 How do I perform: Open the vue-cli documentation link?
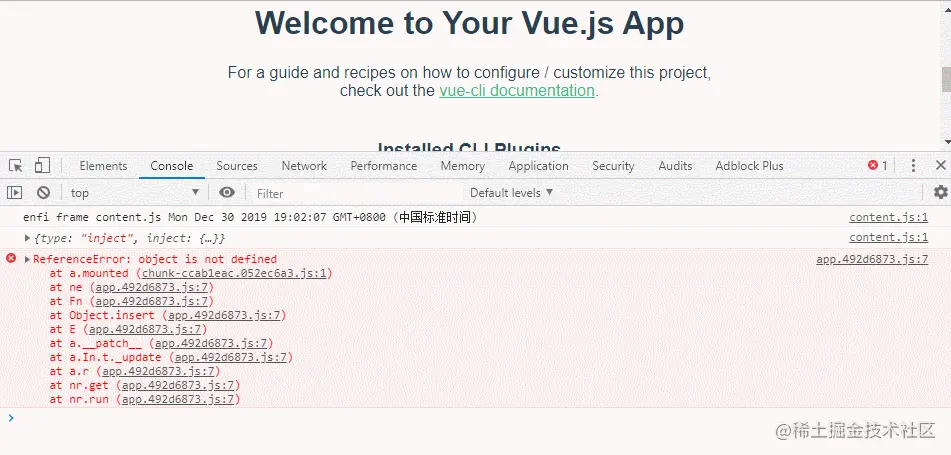point(517,90)
